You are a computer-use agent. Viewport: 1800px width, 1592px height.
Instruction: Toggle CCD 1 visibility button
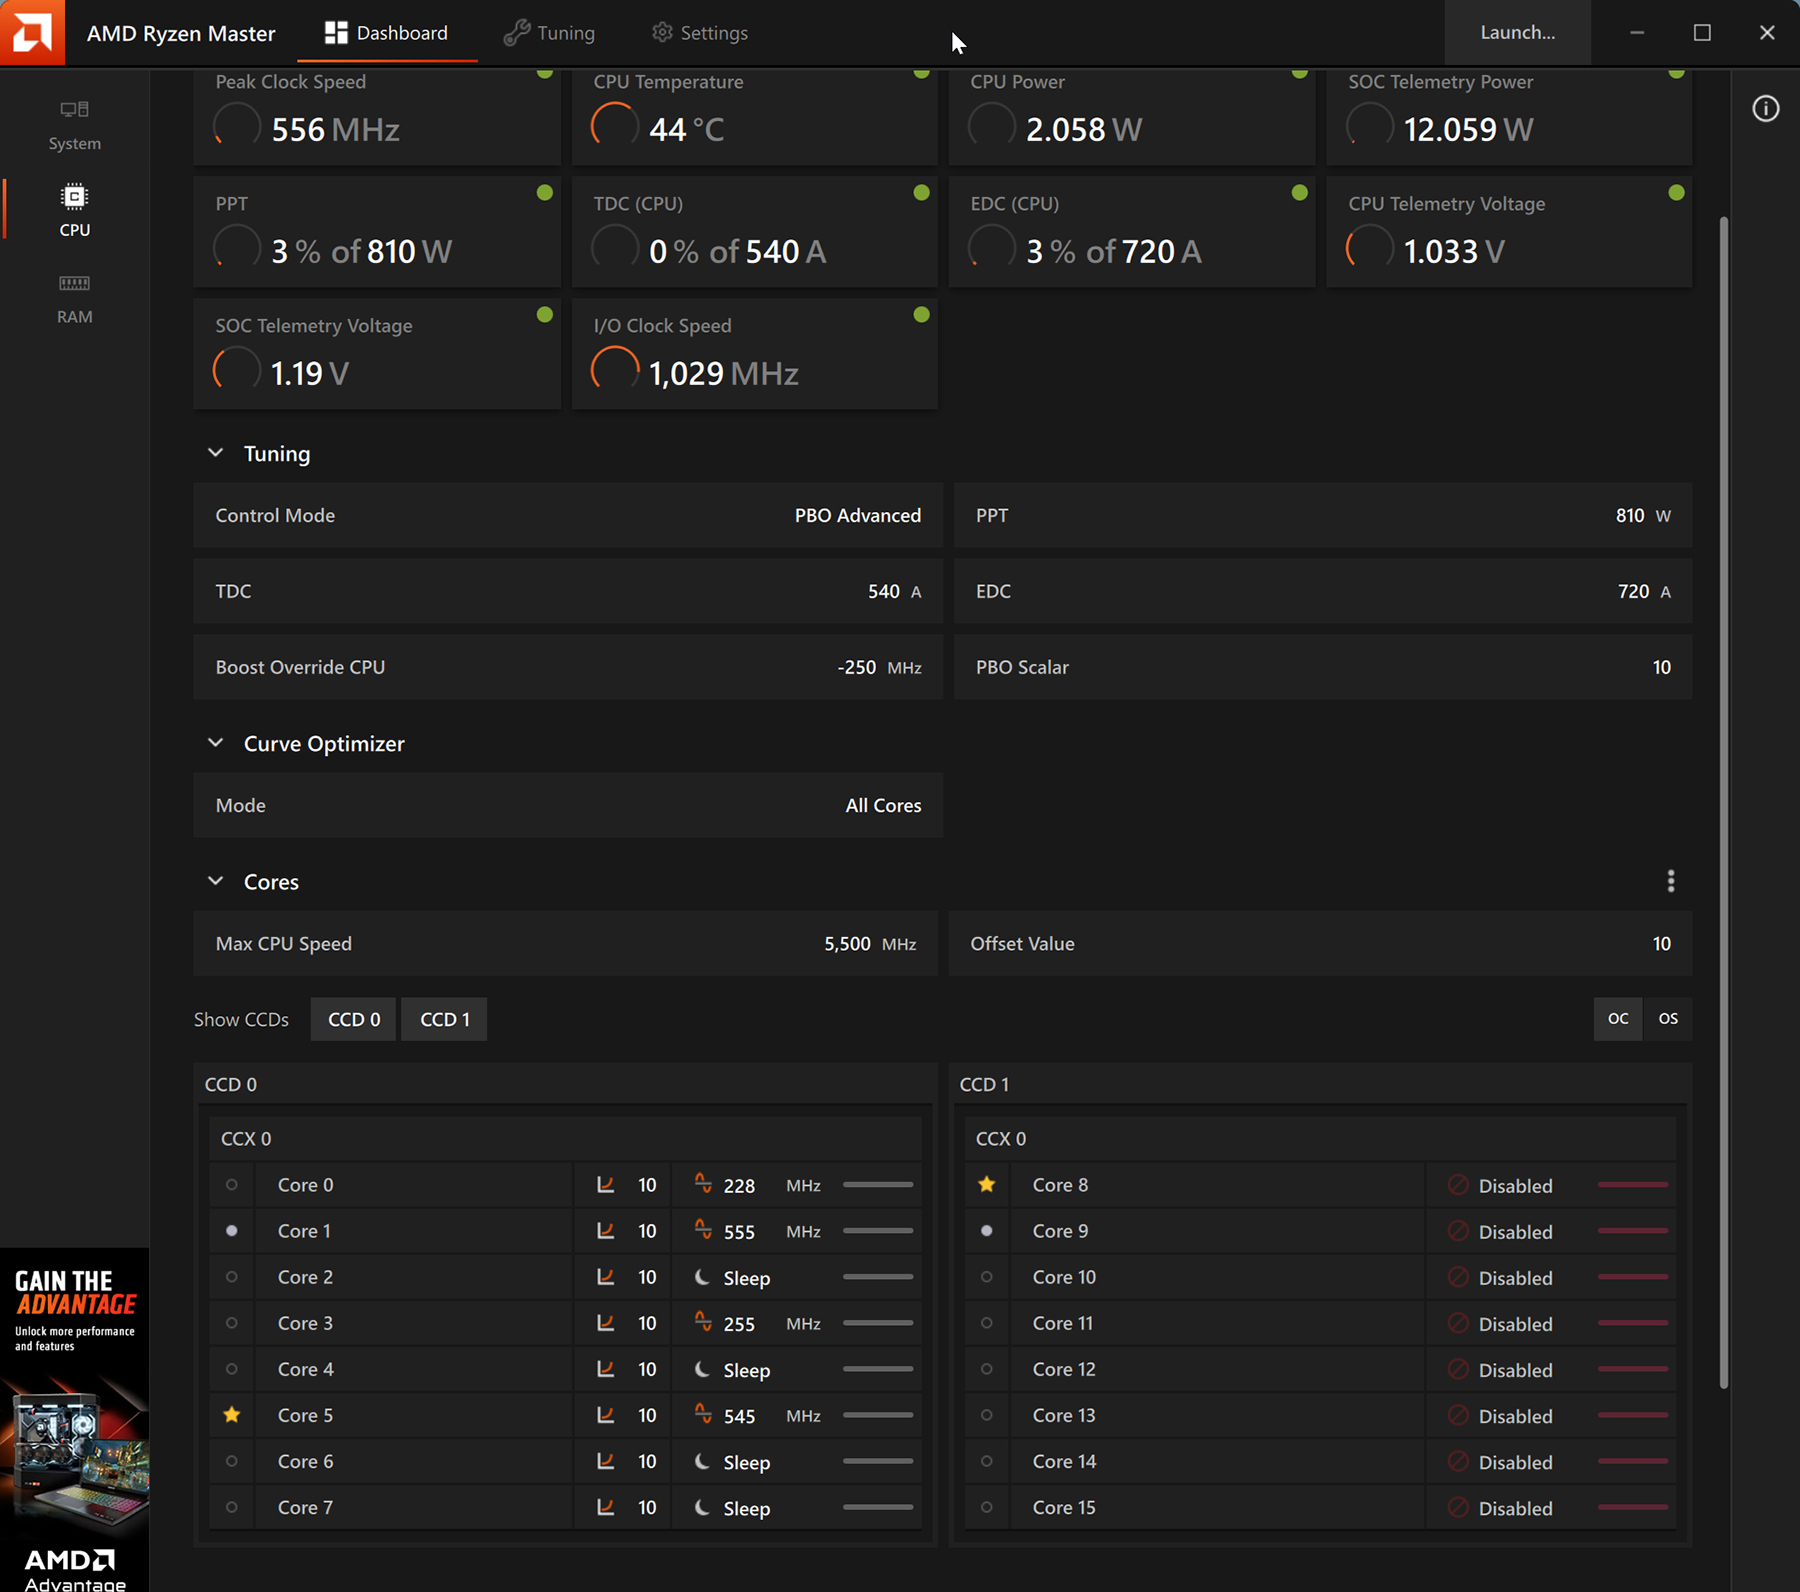click(445, 1019)
